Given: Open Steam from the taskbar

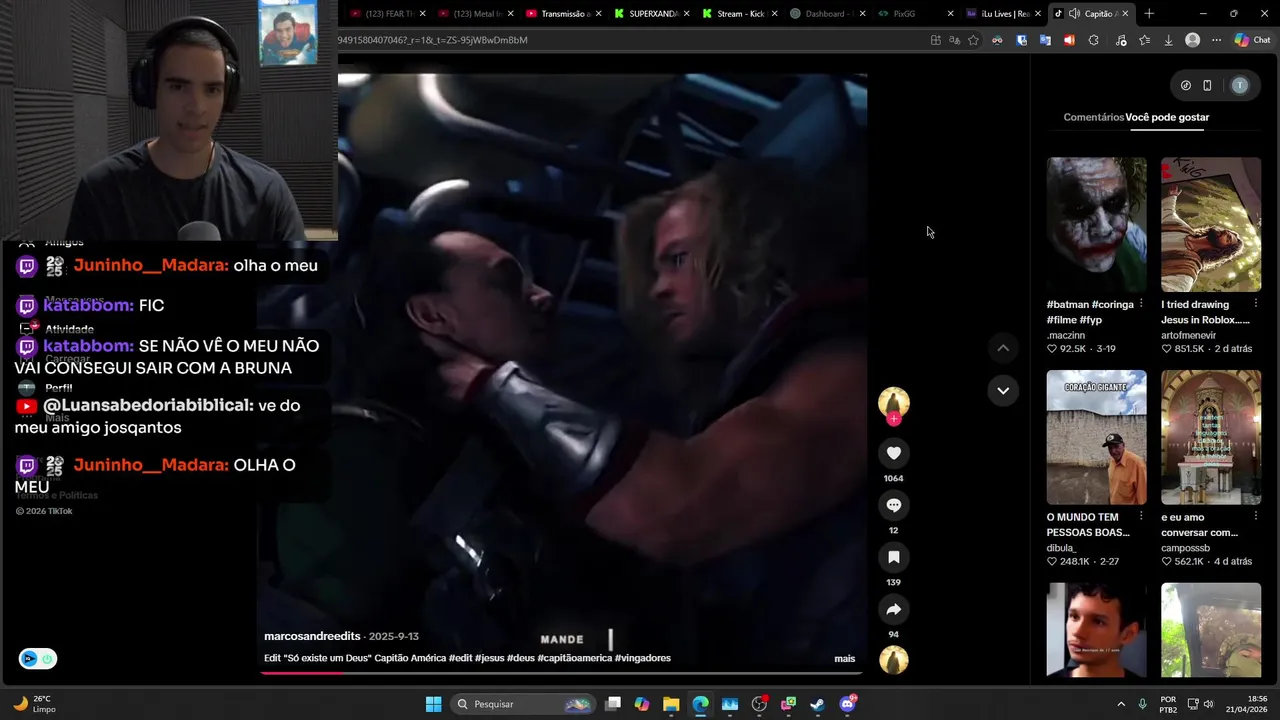Looking at the screenshot, I should pos(817,704).
